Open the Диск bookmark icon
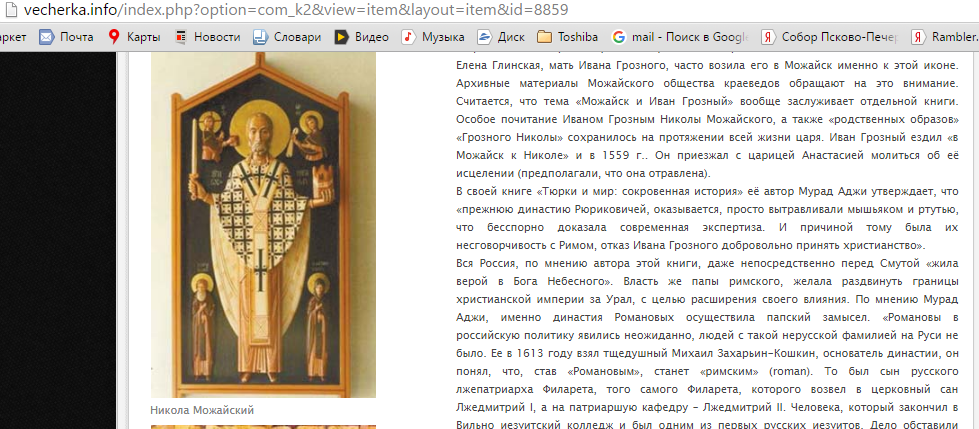The image size is (979, 429). (x=484, y=37)
